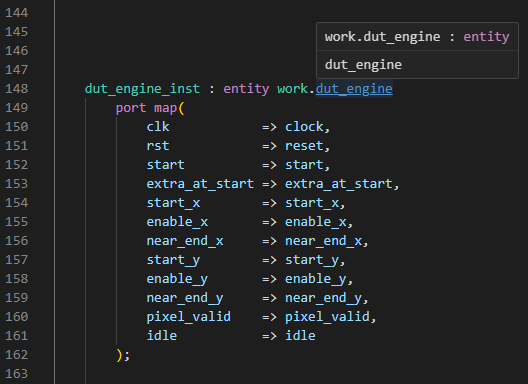Screen dimensions: 528x384
Task: Click the 'work' library name on line 148
Action: (292, 89)
